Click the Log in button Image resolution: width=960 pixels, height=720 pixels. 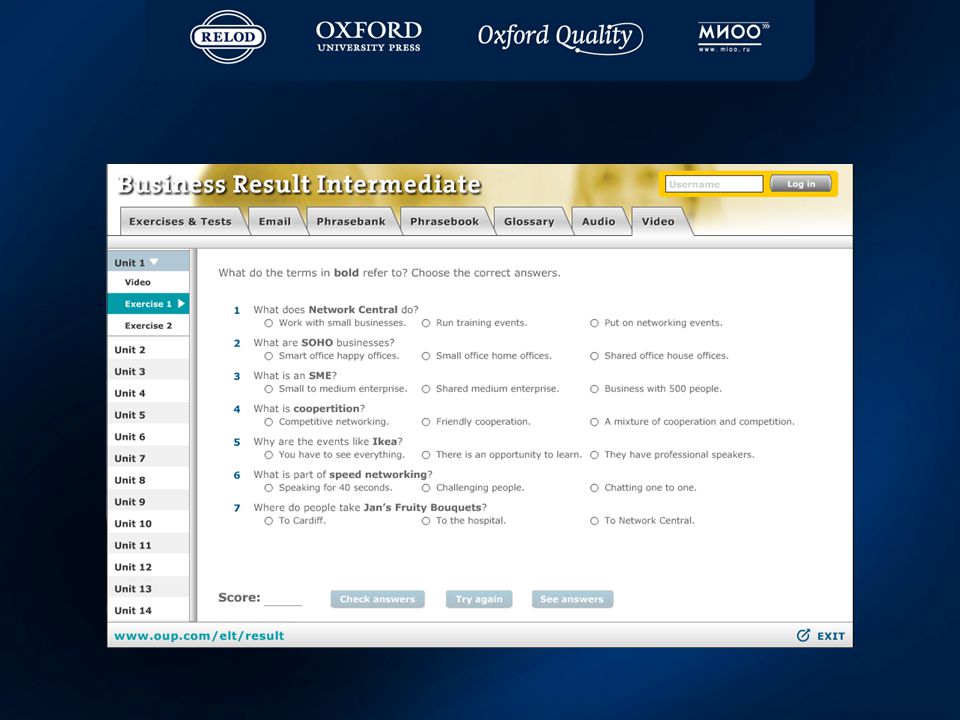point(801,184)
